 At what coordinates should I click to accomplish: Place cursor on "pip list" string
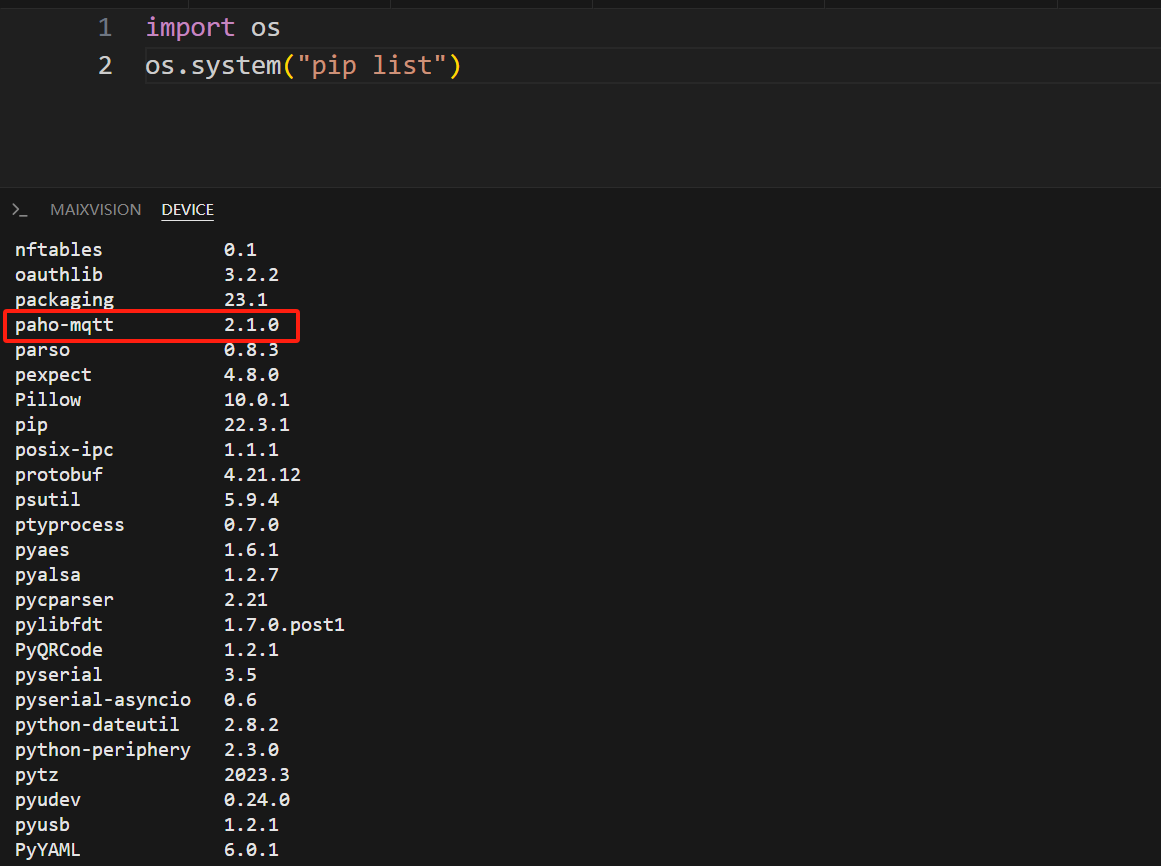(x=374, y=67)
